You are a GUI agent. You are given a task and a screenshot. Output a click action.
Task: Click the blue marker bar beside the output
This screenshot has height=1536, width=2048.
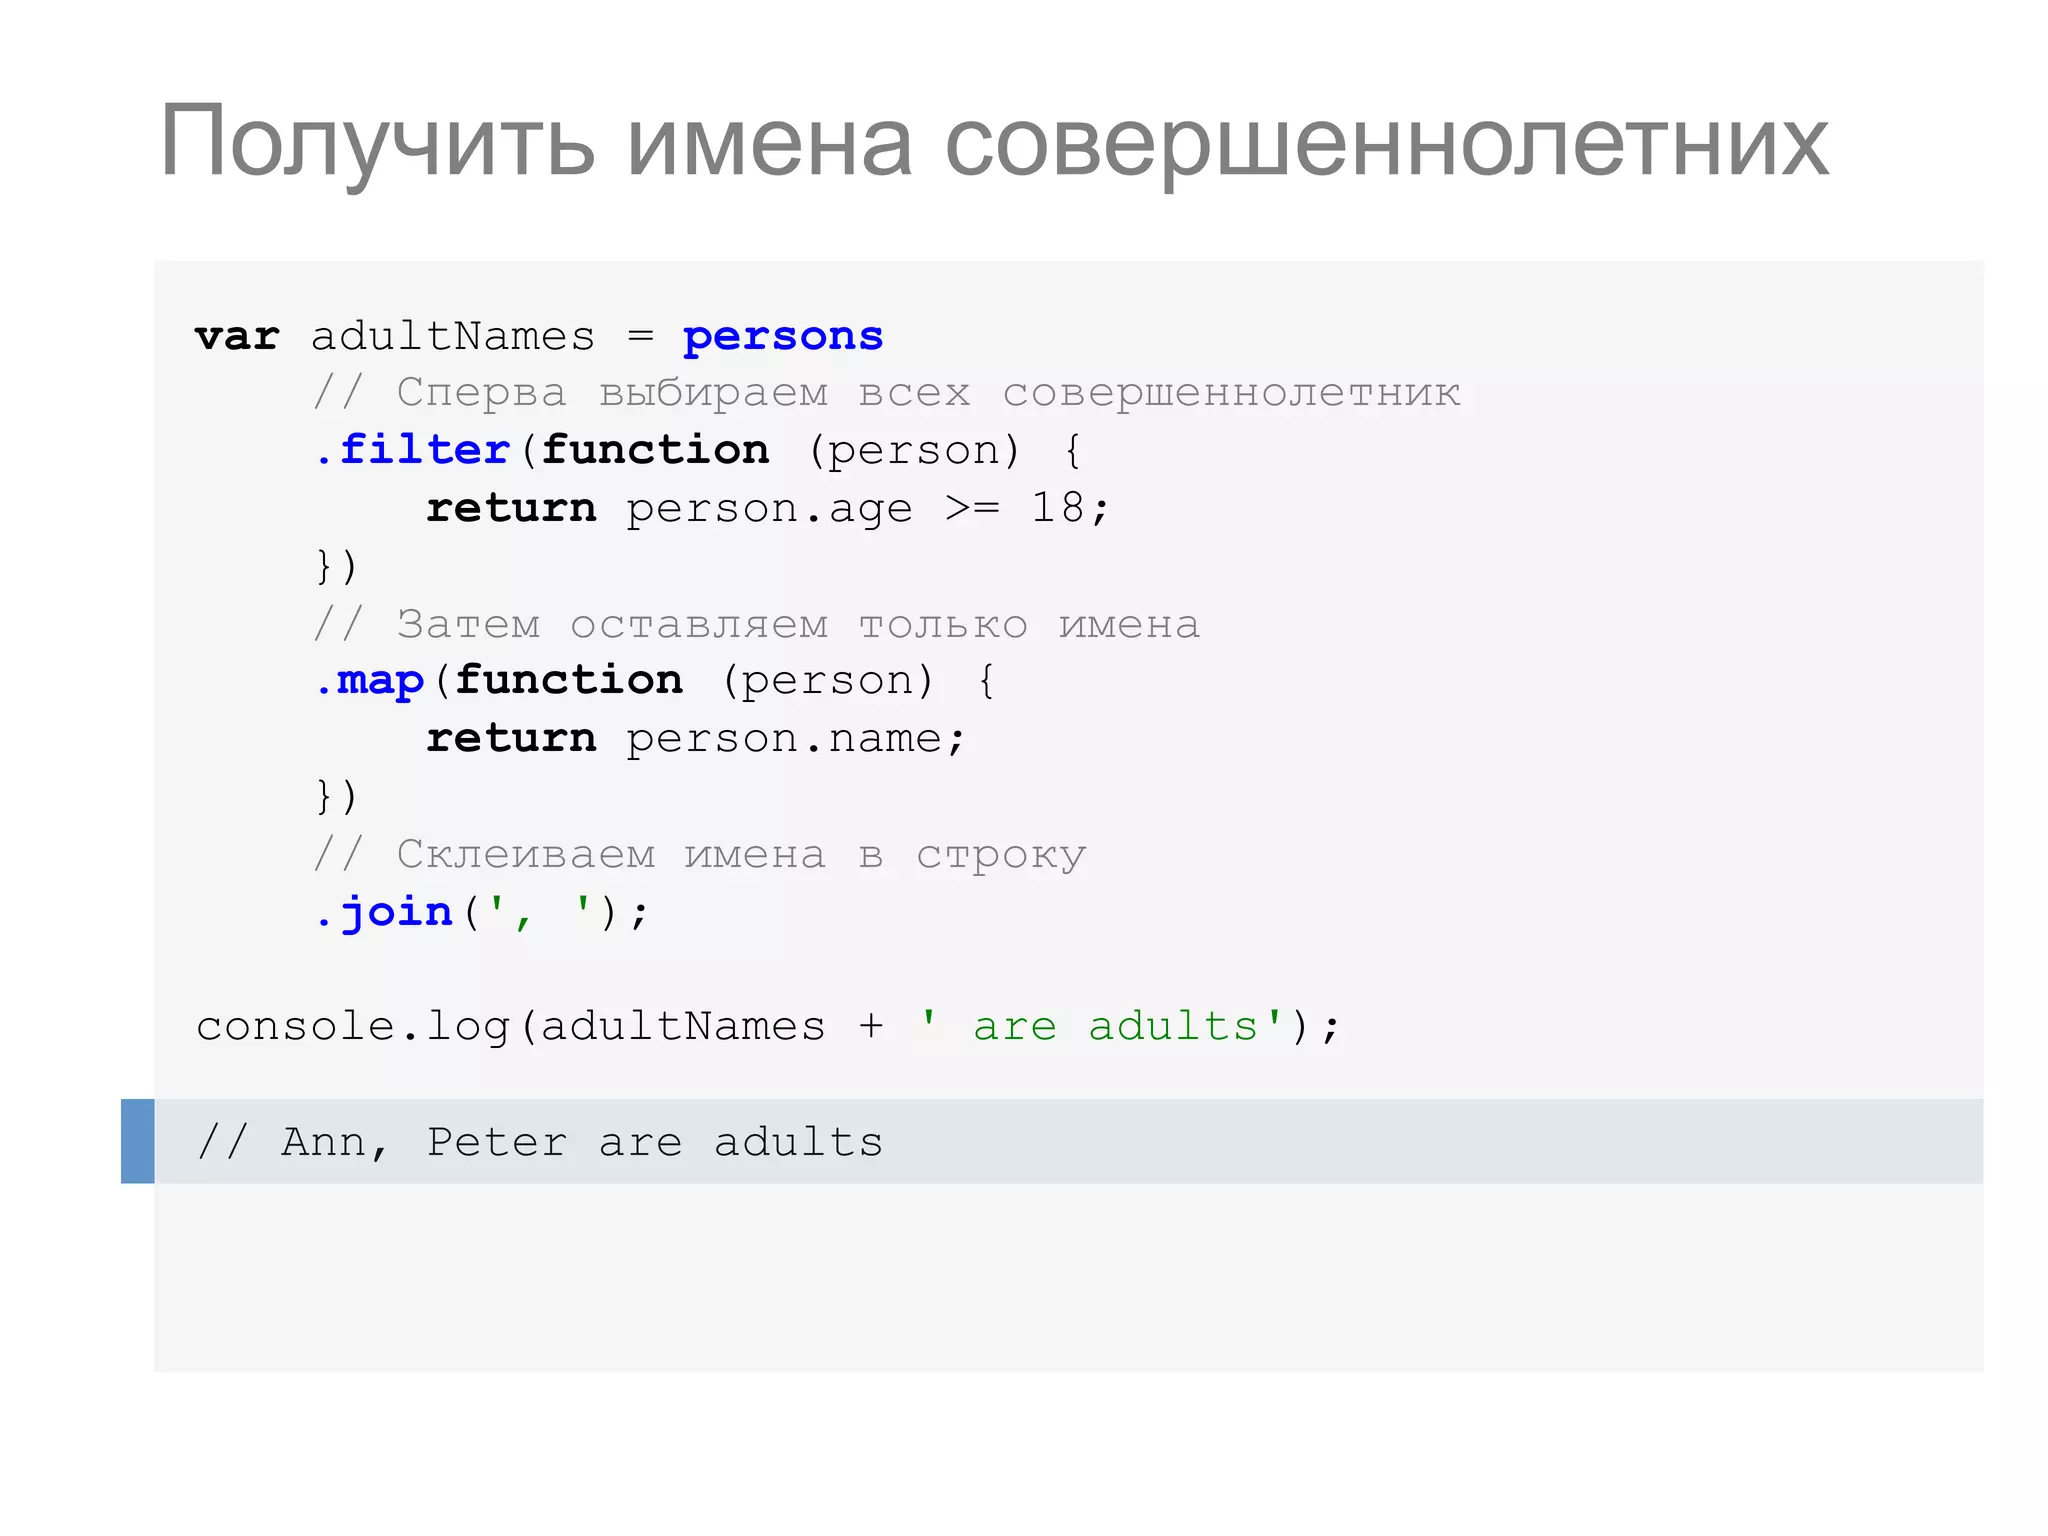click(138, 1141)
